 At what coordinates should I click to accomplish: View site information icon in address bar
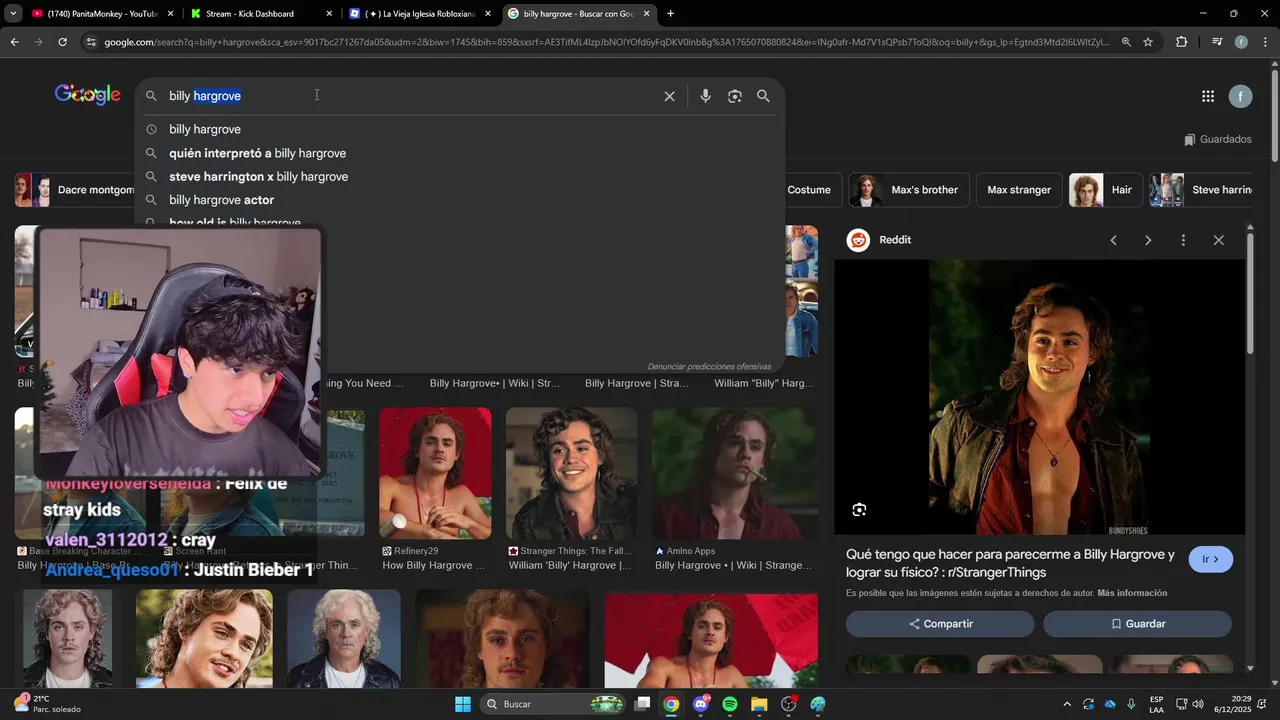pos(91,42)
